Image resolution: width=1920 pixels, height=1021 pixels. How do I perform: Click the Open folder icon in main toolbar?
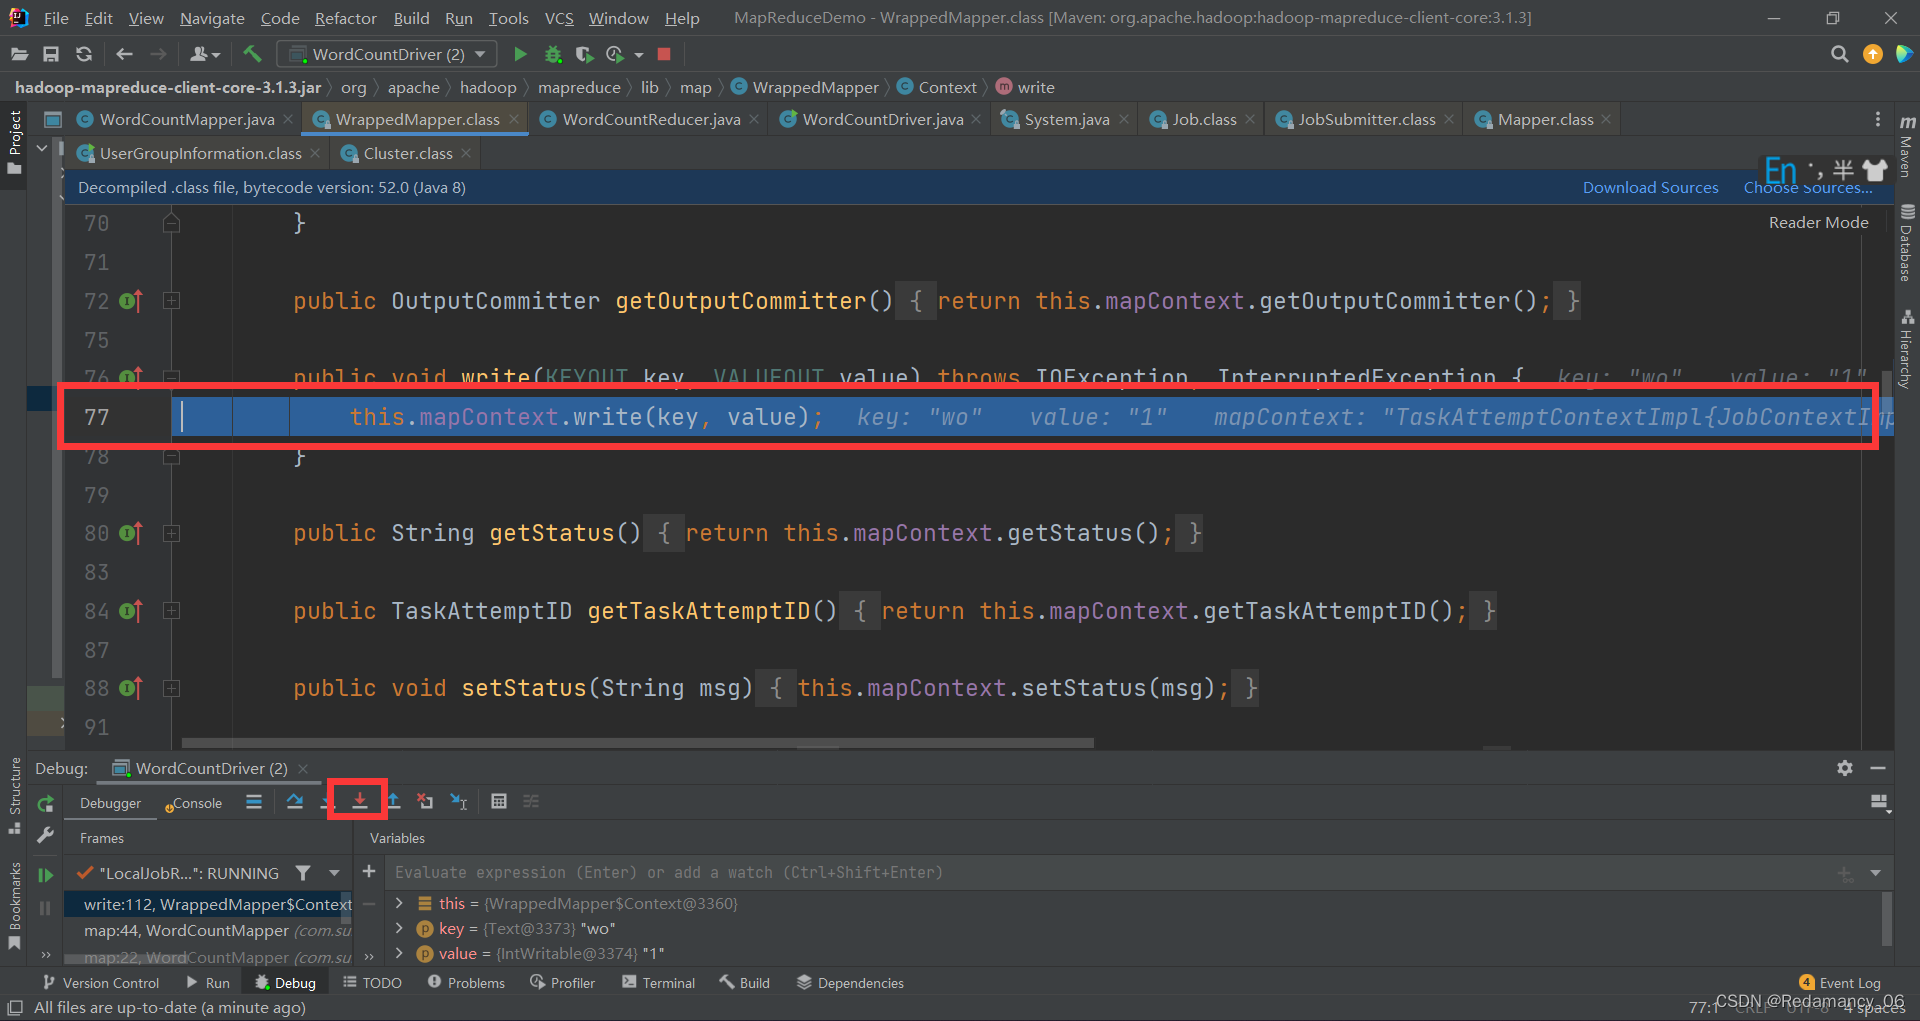click(19, 54)
